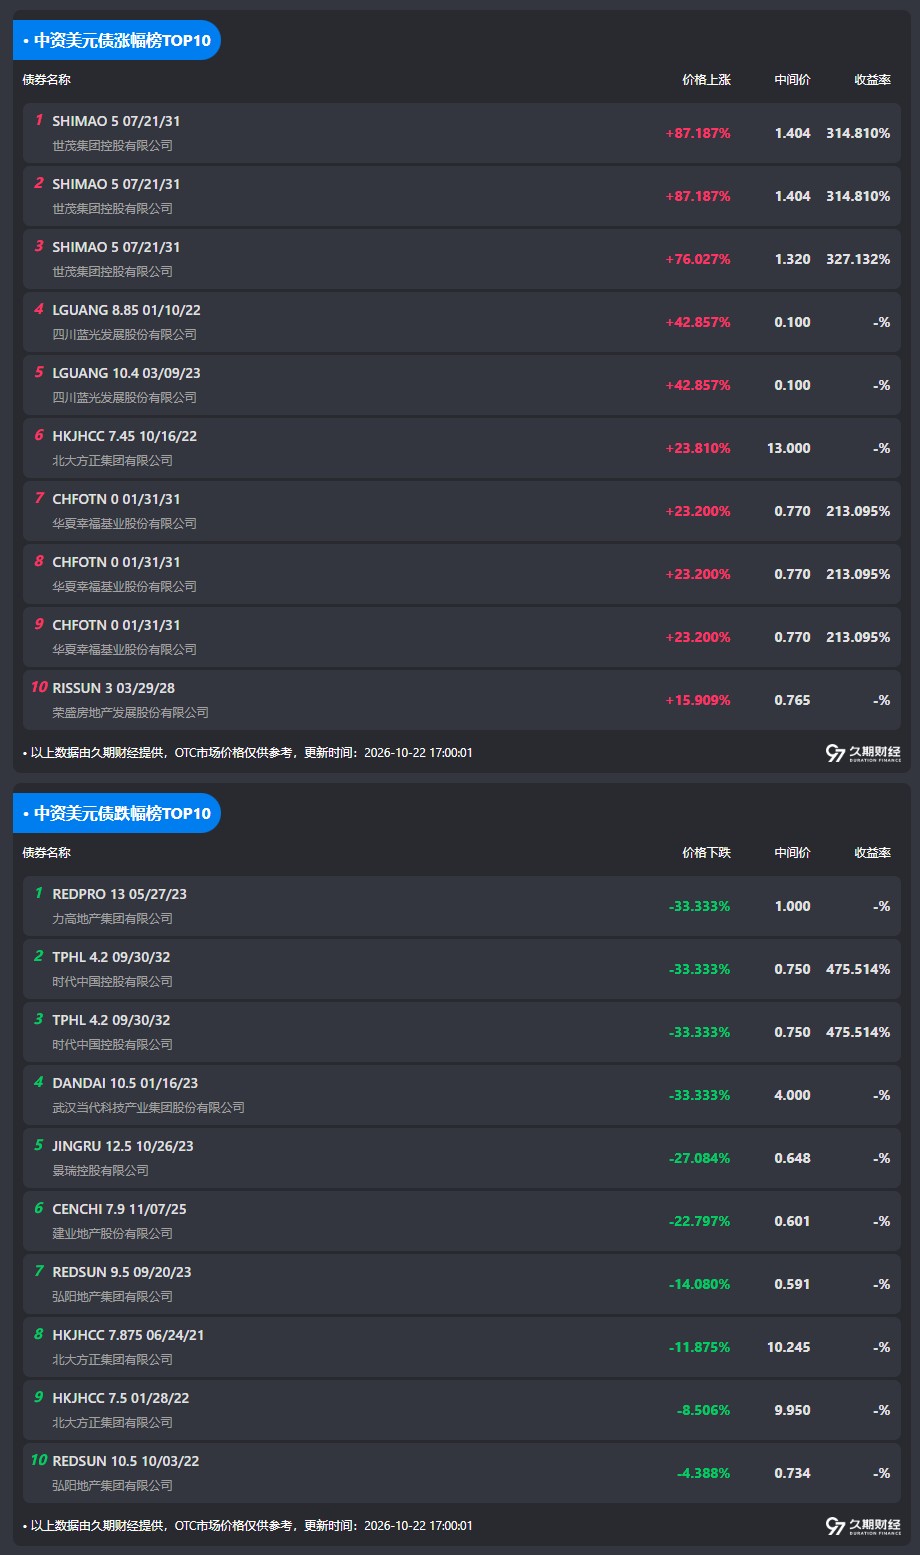
Task: Select bond RISSUN 3 03/29/28
Action: pyautogui.click(x=462, y=700)
